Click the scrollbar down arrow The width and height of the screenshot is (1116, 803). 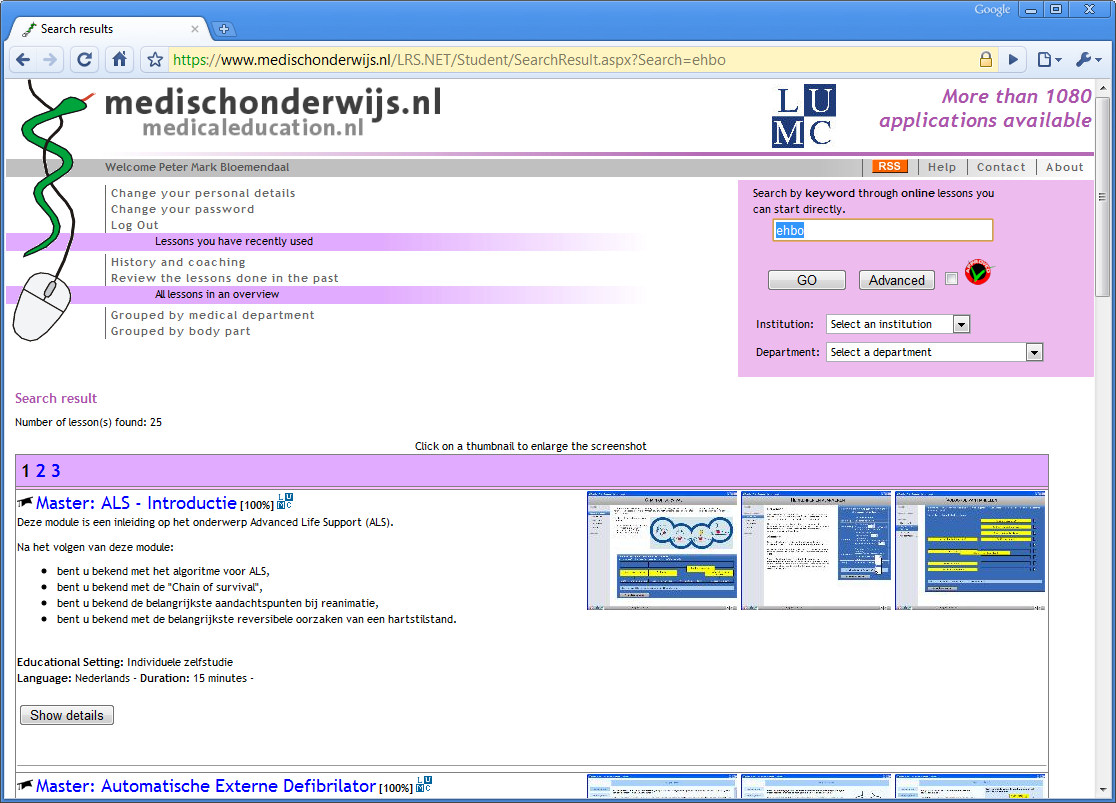pyautogui.click(x=1102, y=789)
